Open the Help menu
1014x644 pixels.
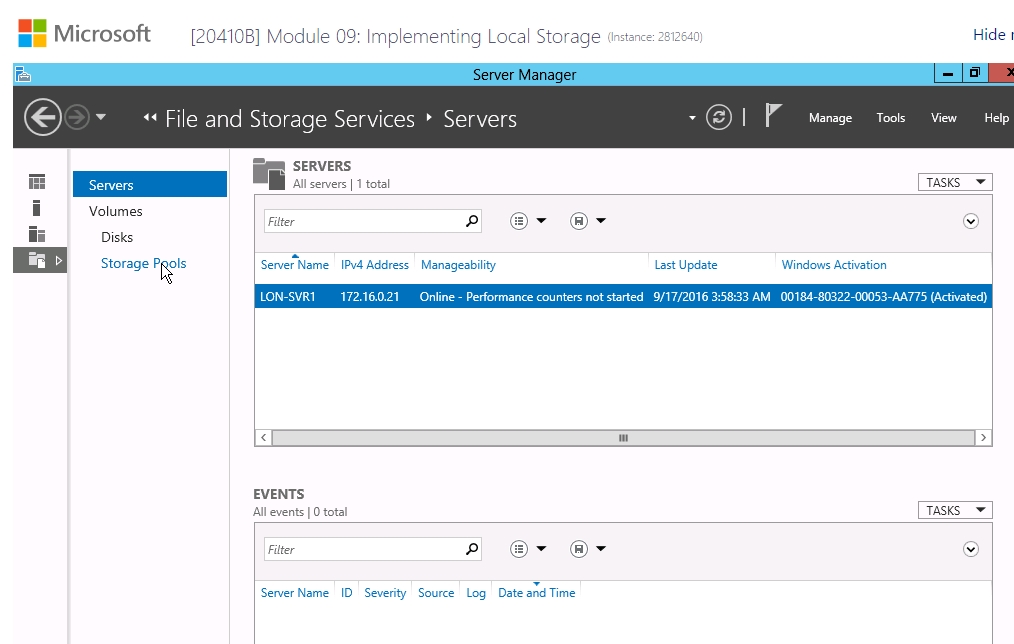tap(996, 118)
